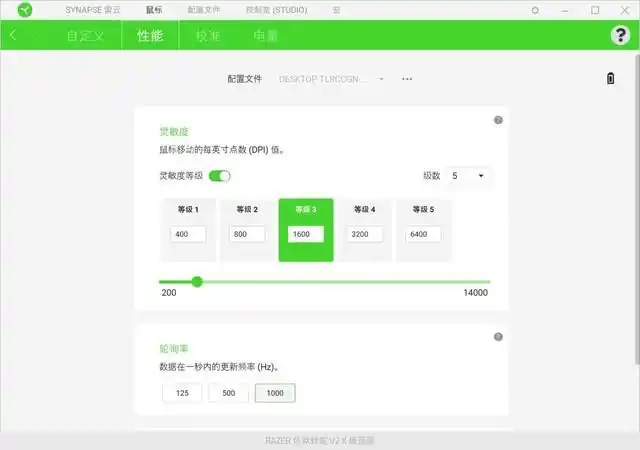This screenshot has width=640, height=450.
Task: Click the polling rate info icon
Action: (498, 337)
